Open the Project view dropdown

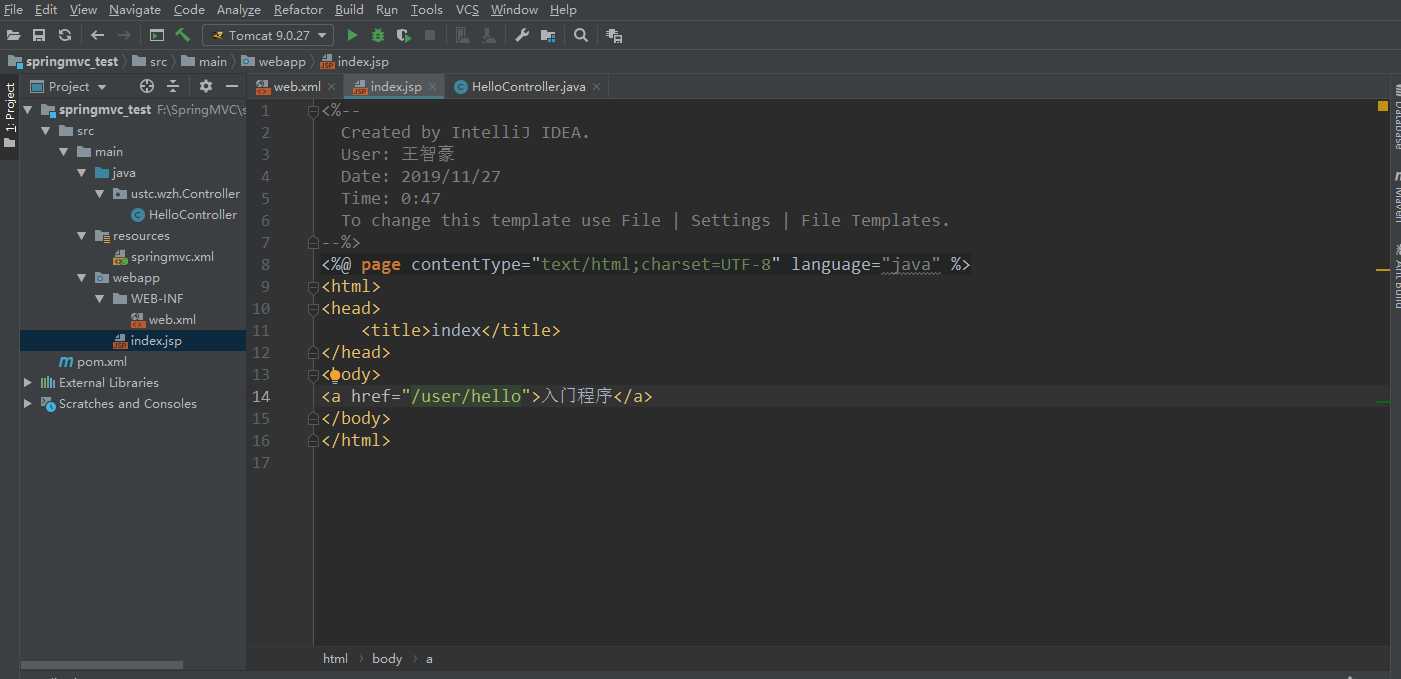pos(69,86)
